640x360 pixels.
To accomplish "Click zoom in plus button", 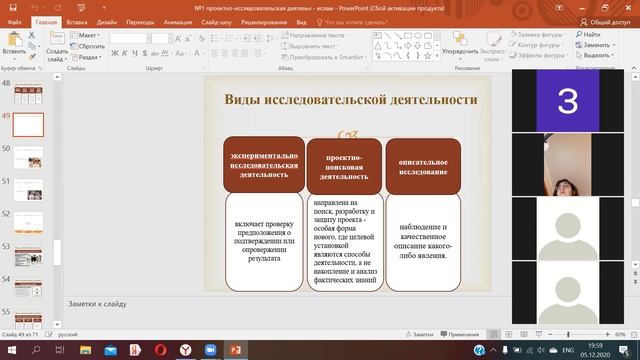I will pyautogui.click(x=607, y=334).
